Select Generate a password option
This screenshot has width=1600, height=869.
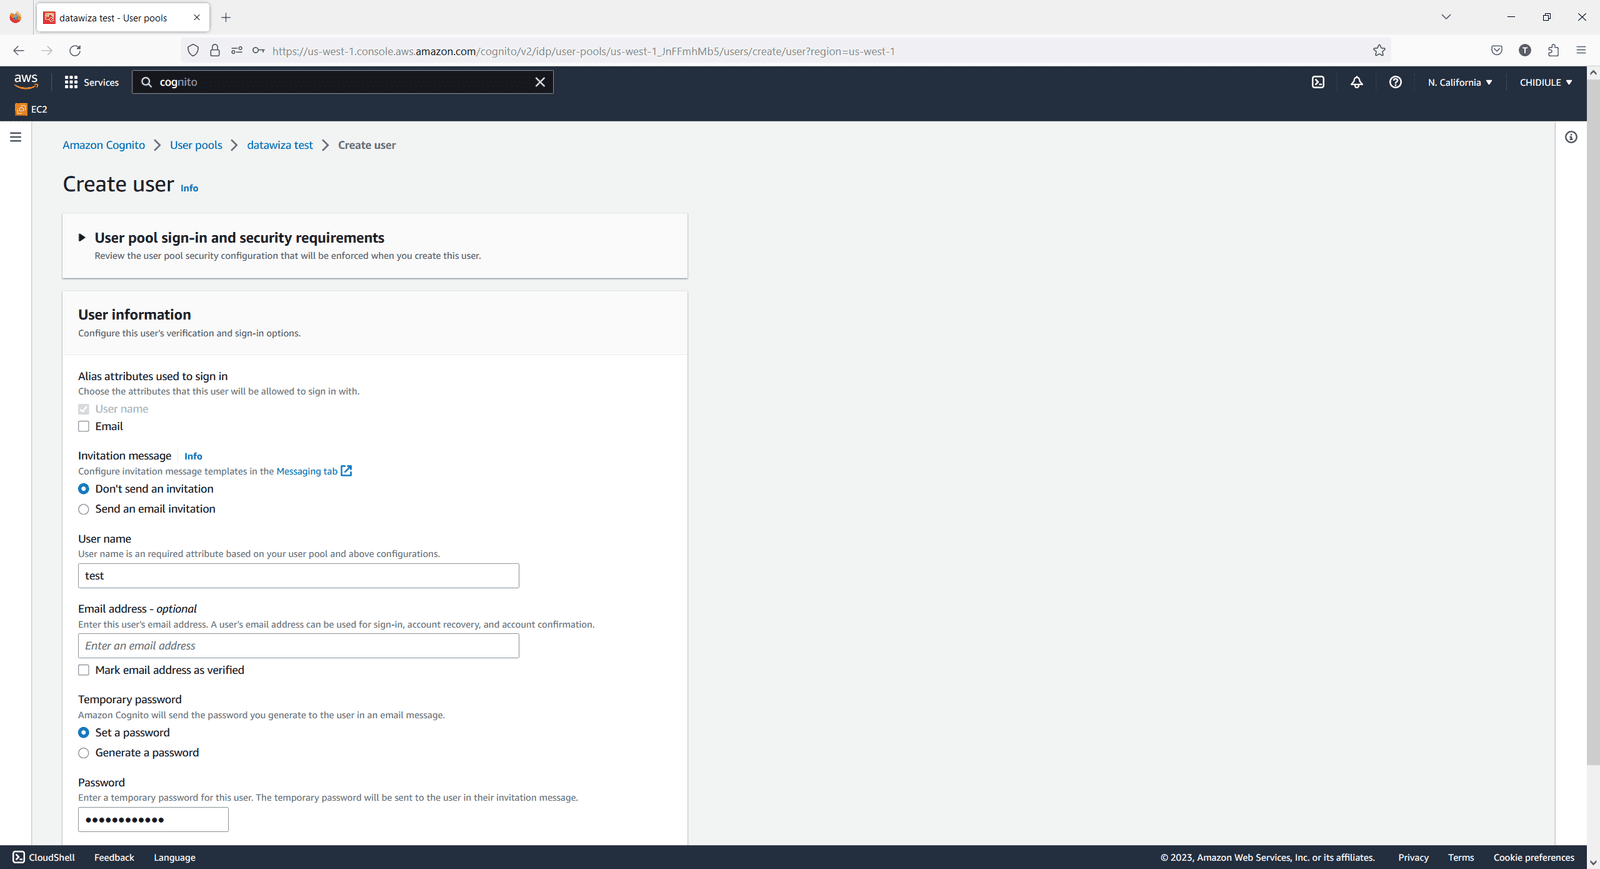coord(84,753)
